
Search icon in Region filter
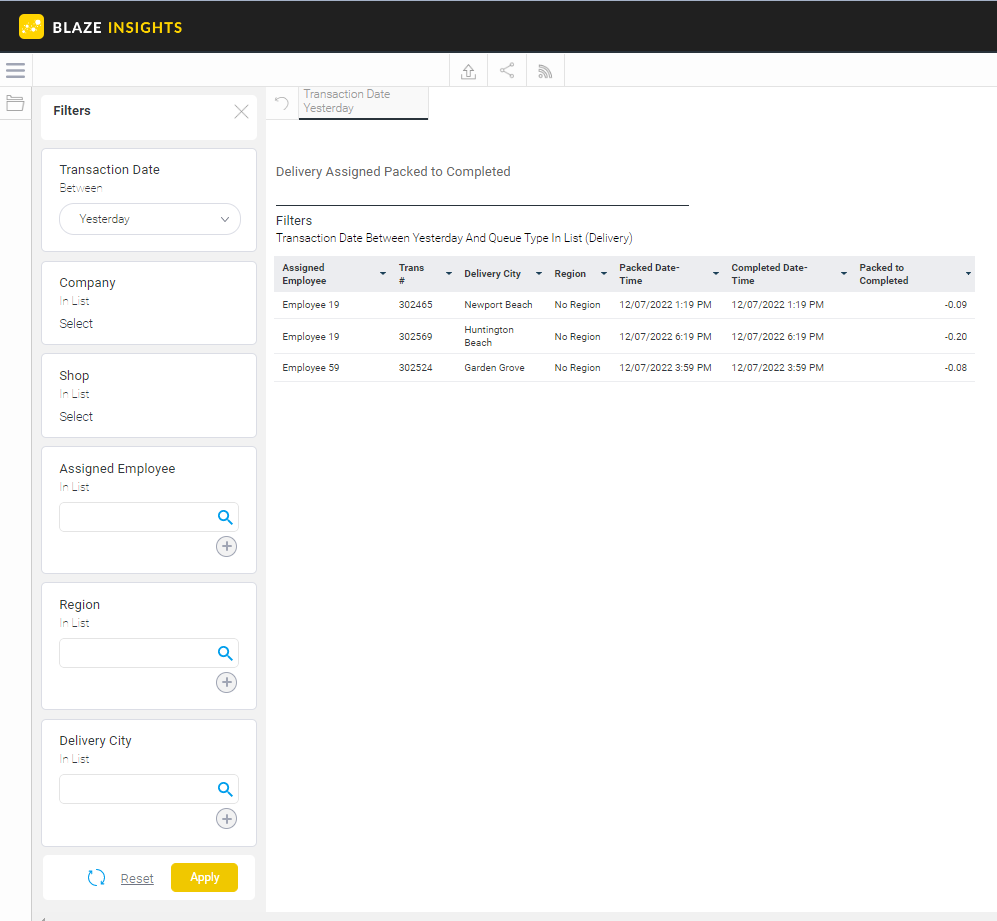[x=225, y=653]
